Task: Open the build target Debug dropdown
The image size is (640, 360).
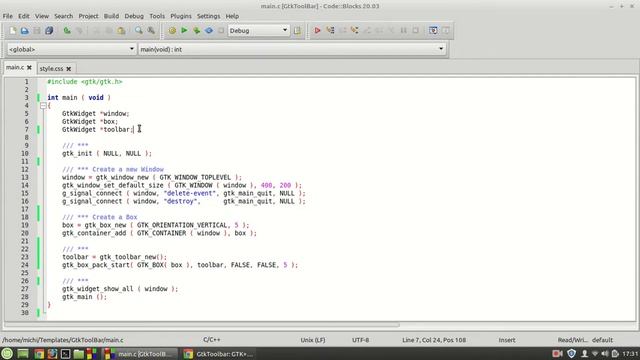Action: tap(258, 31)
